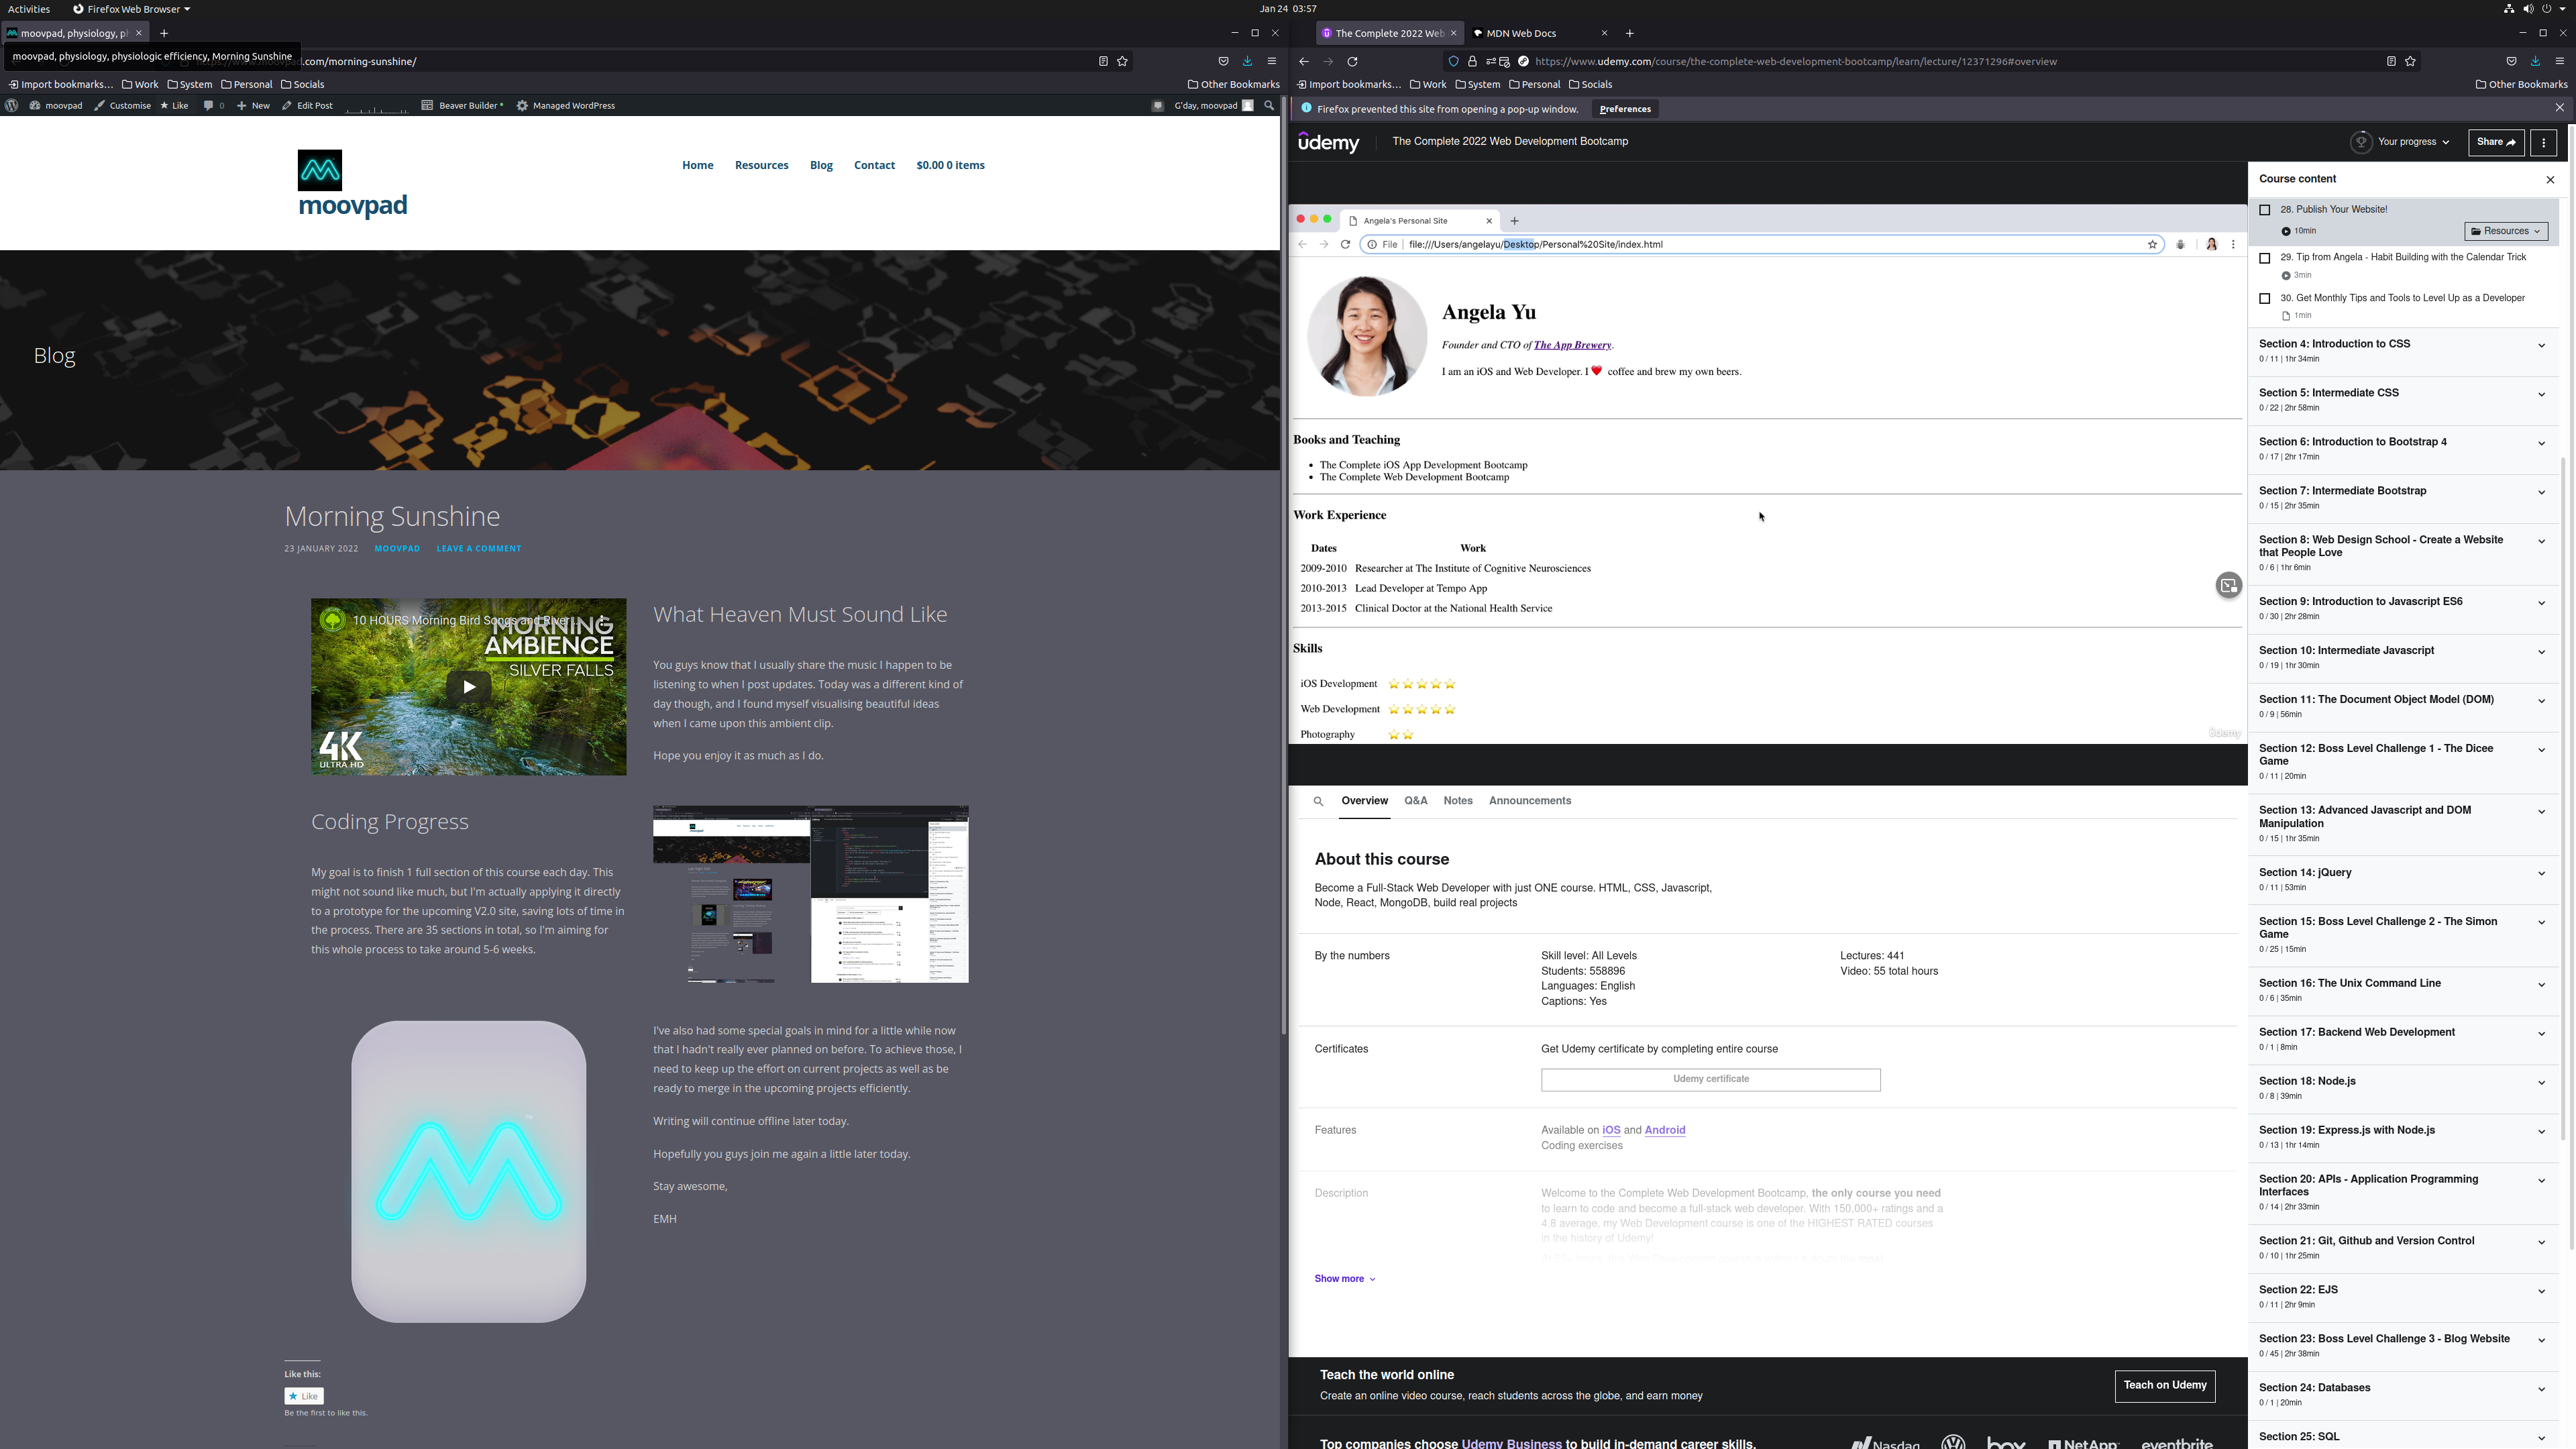Expand Section 11: The Document Object Model

point(2403,707)
